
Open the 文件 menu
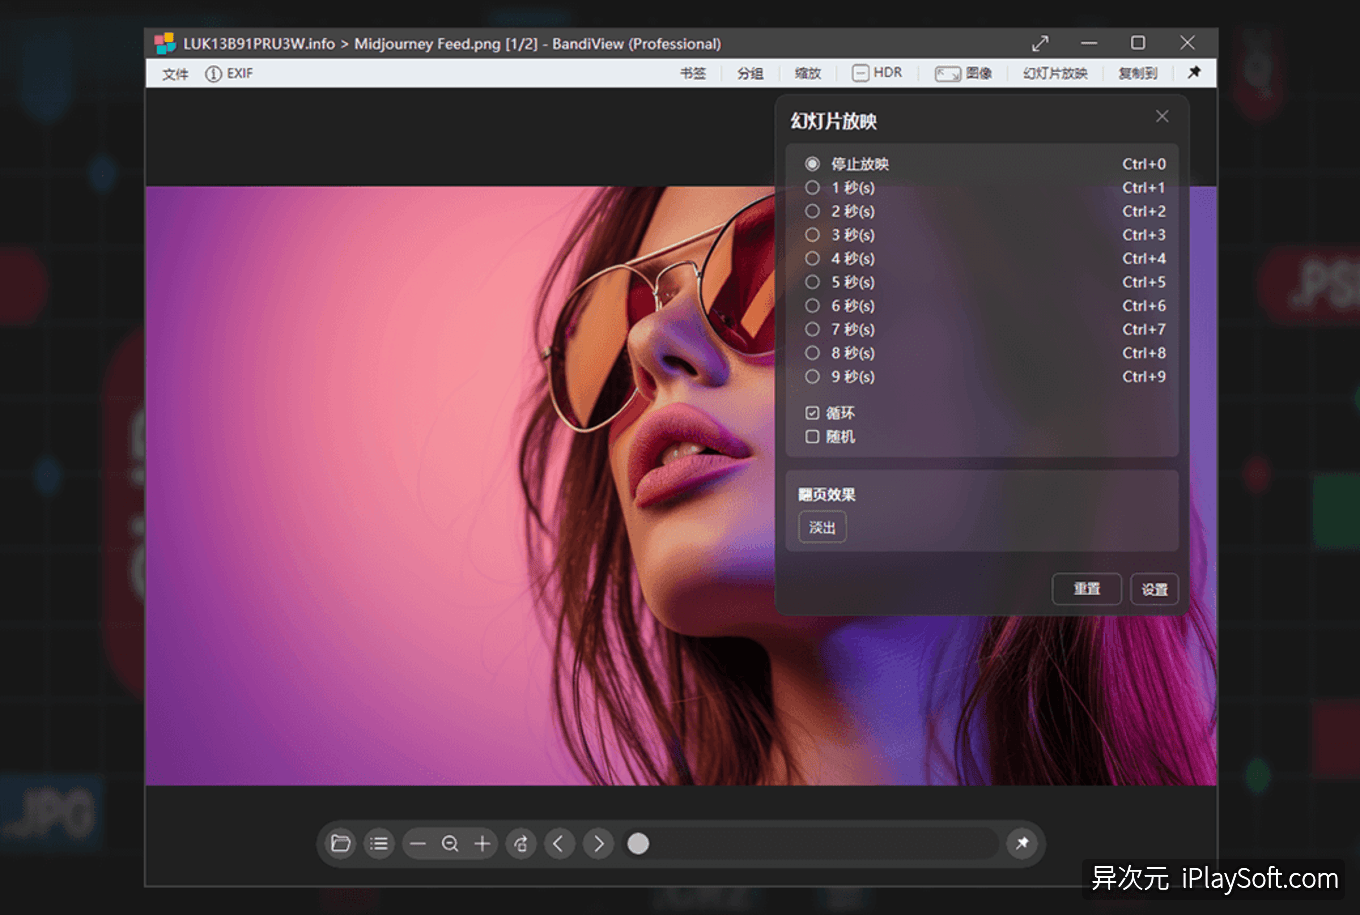point(175,74)
